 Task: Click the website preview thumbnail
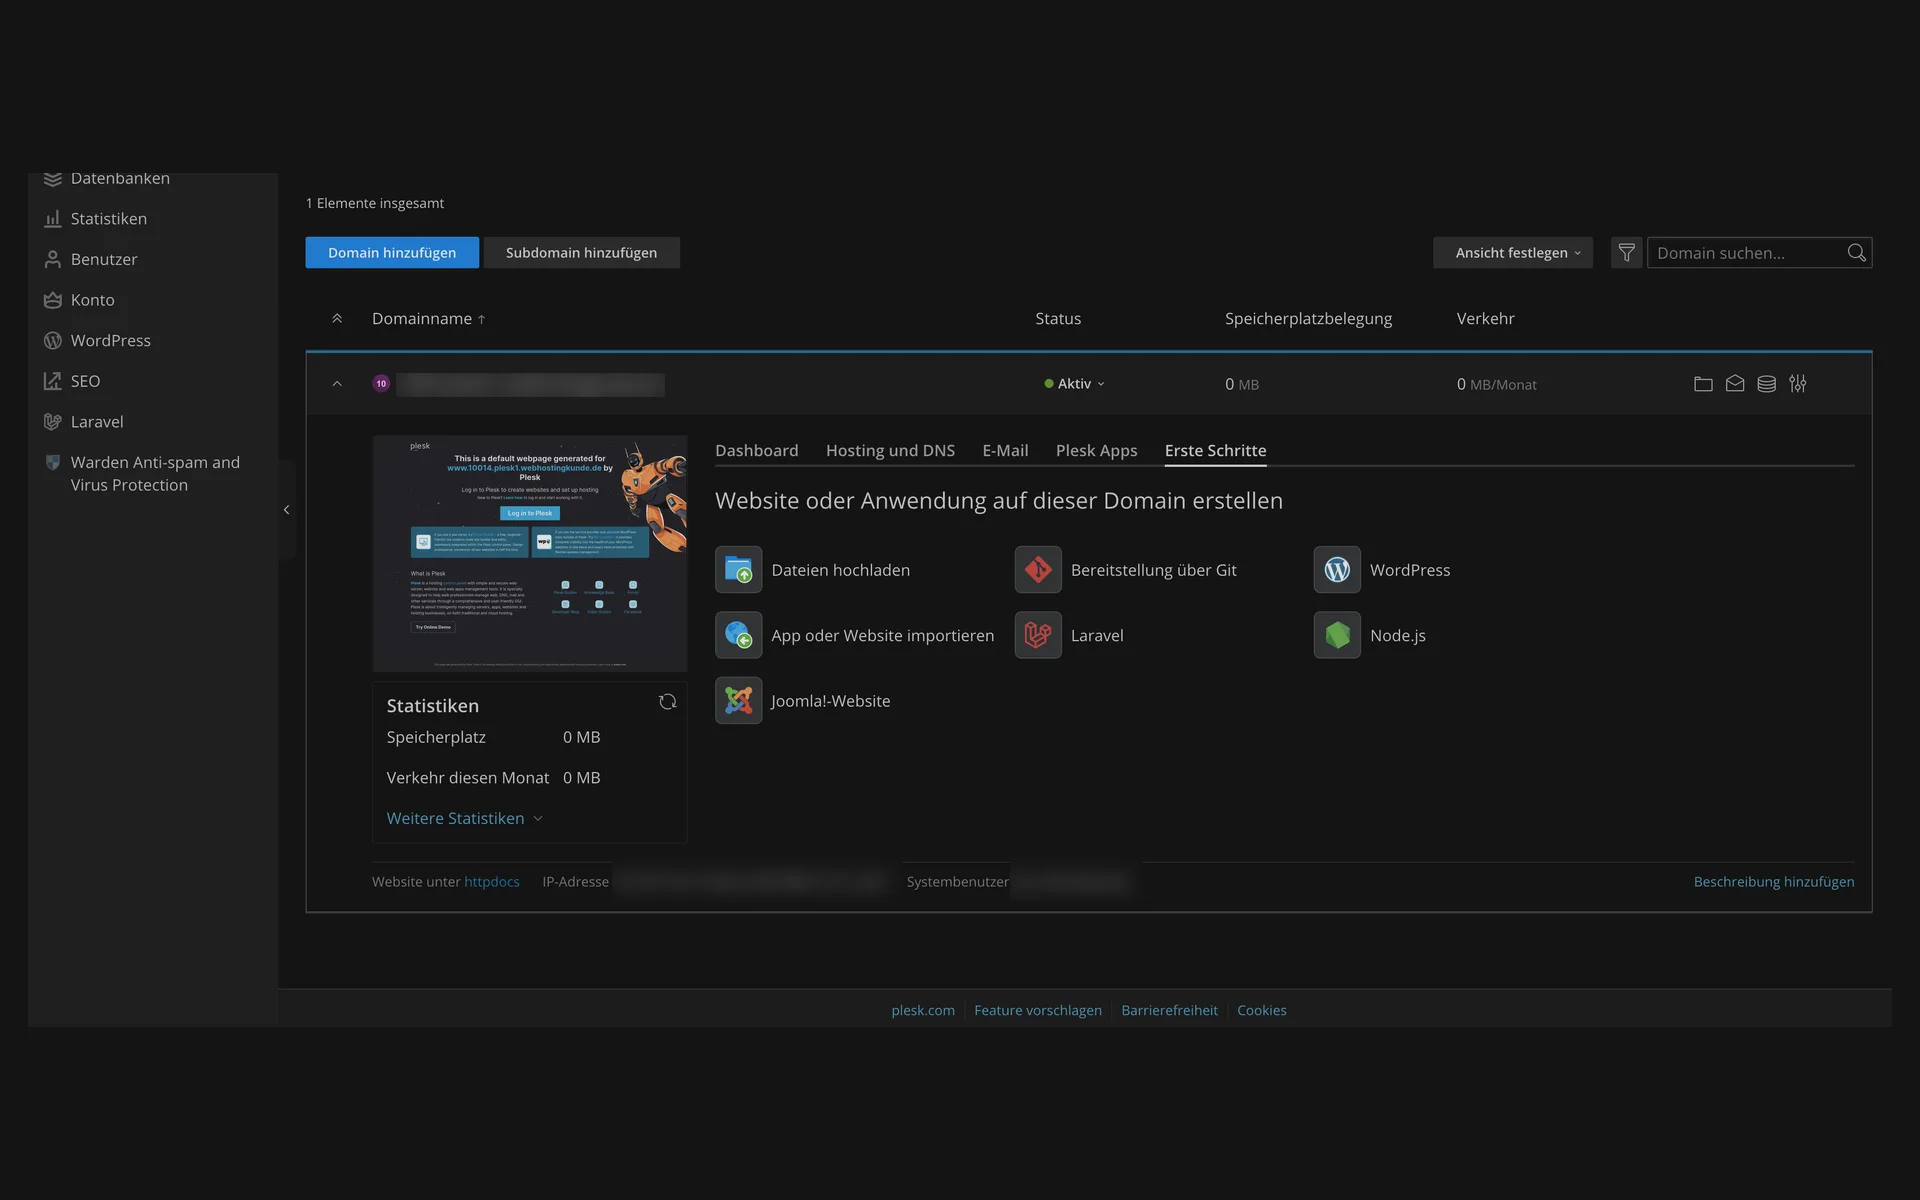pyautogui.click(x=530, y=554)
